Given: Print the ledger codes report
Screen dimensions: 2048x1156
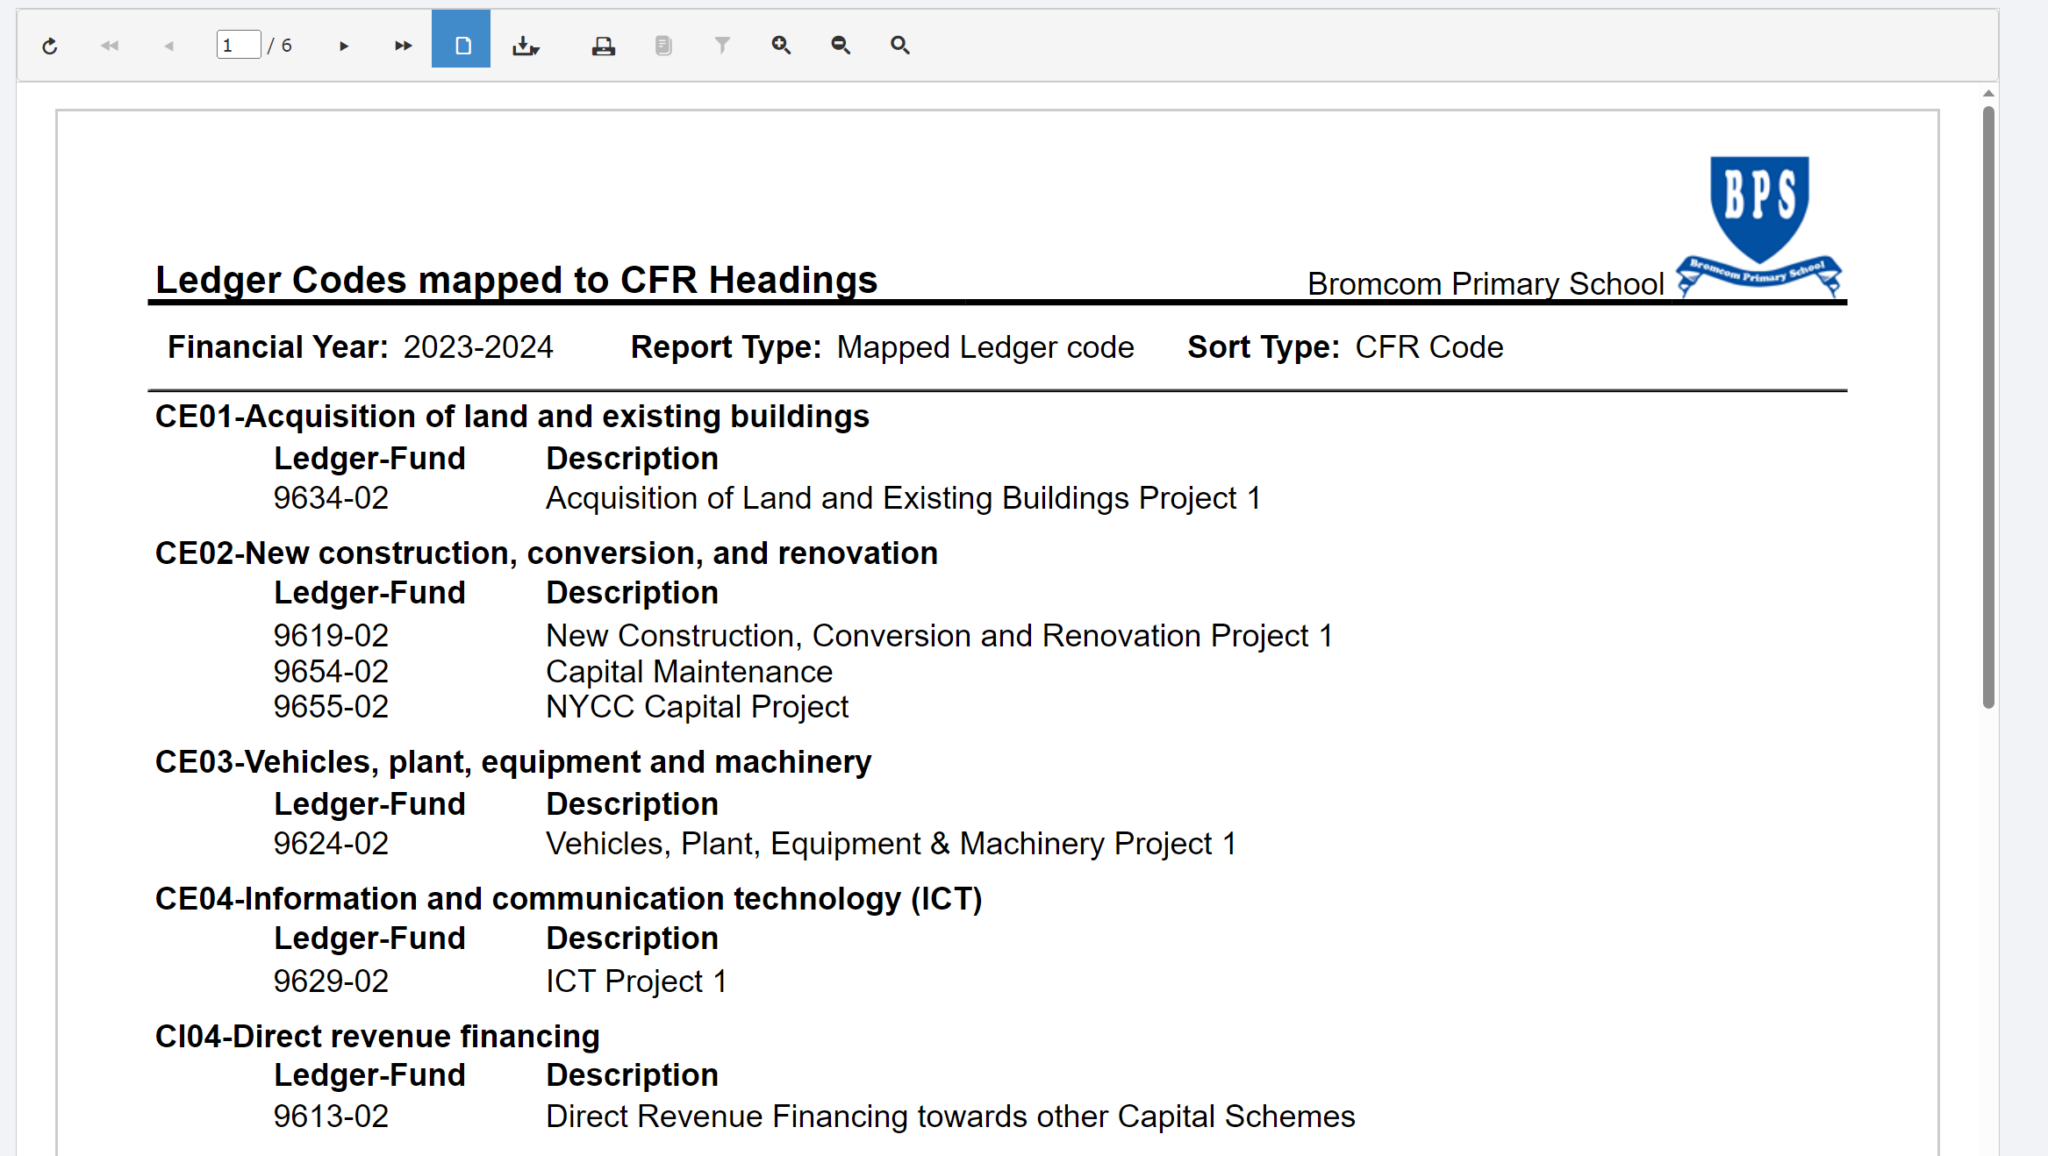Looking at the screenshot, I should pos(604,45).
